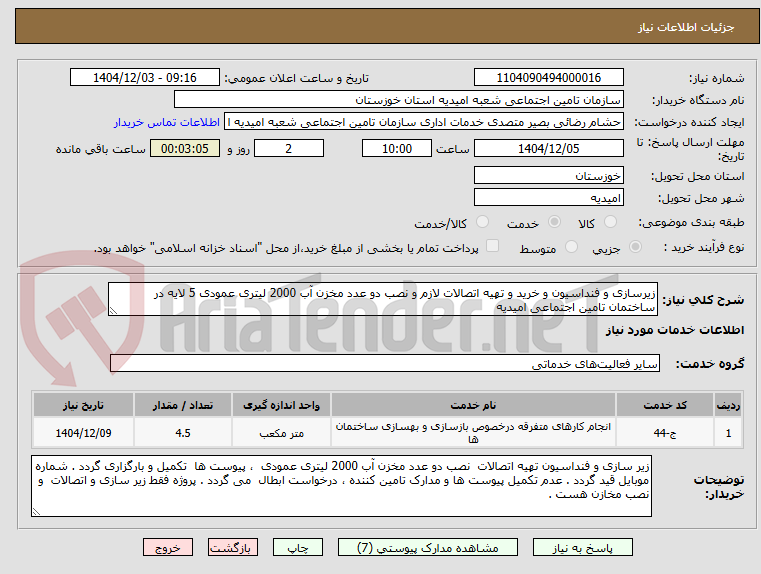Image resolution: width=761 pixels, height=574 pixels.
Task: Select the کالا/خدمت radio button
Action: tap(482, 222)
